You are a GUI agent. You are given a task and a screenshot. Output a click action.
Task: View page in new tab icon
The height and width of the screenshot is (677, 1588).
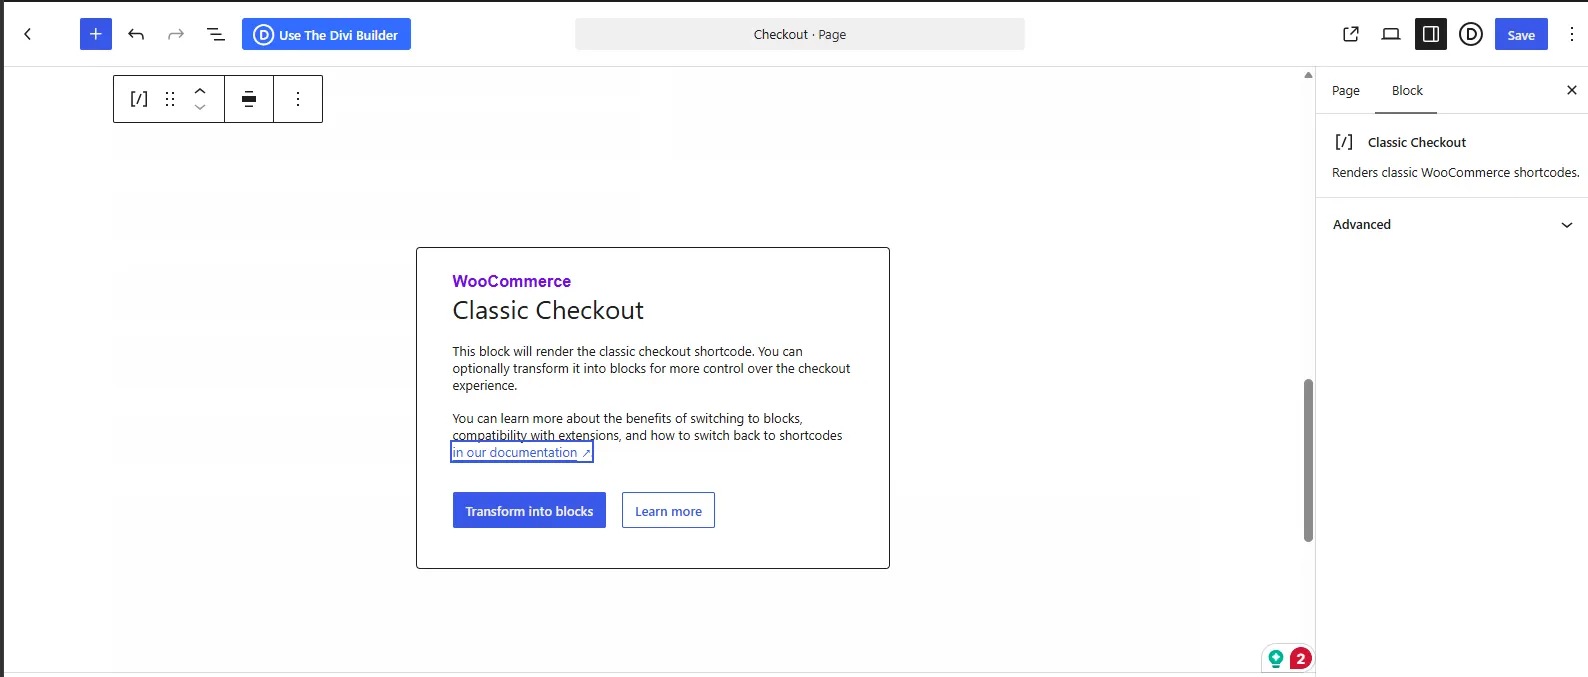[1351, 34]
